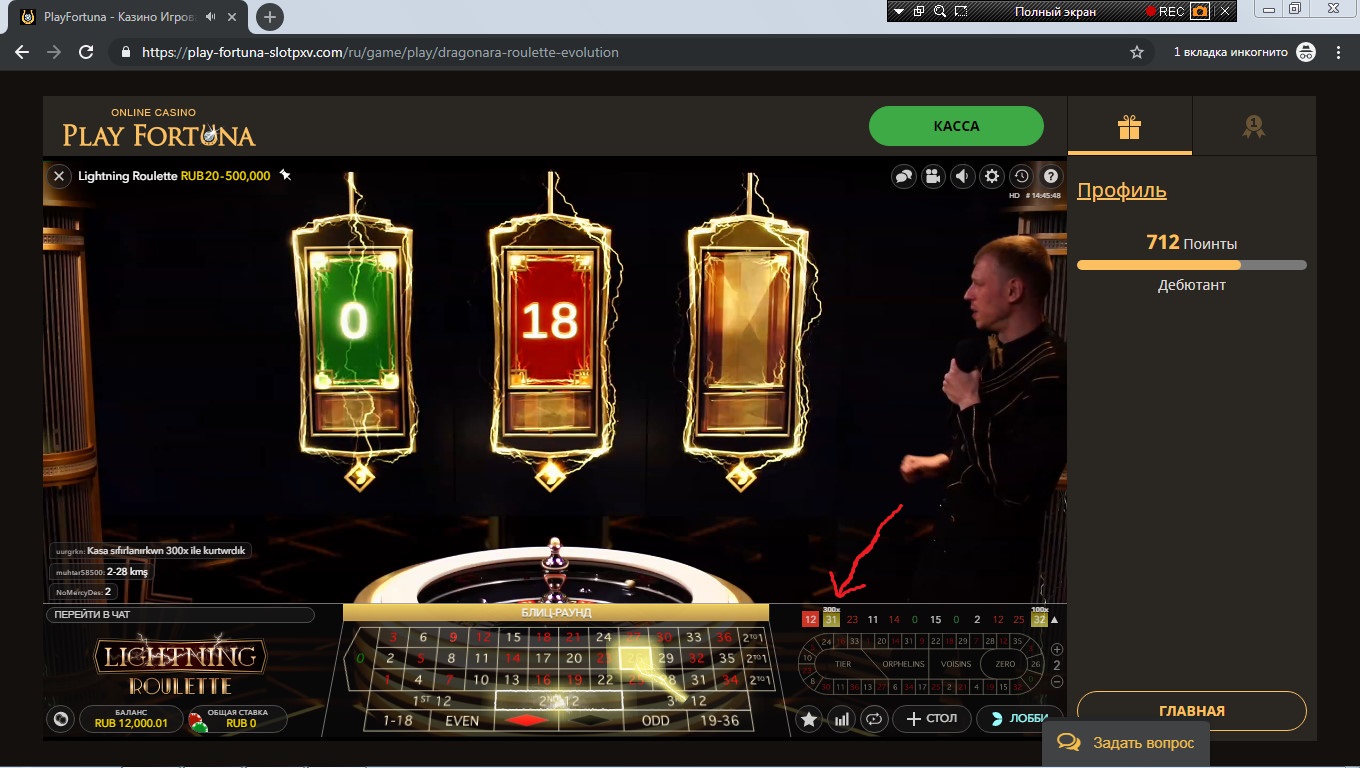
Task: Open game history clock icon
Action: [x=1021, y=176]
